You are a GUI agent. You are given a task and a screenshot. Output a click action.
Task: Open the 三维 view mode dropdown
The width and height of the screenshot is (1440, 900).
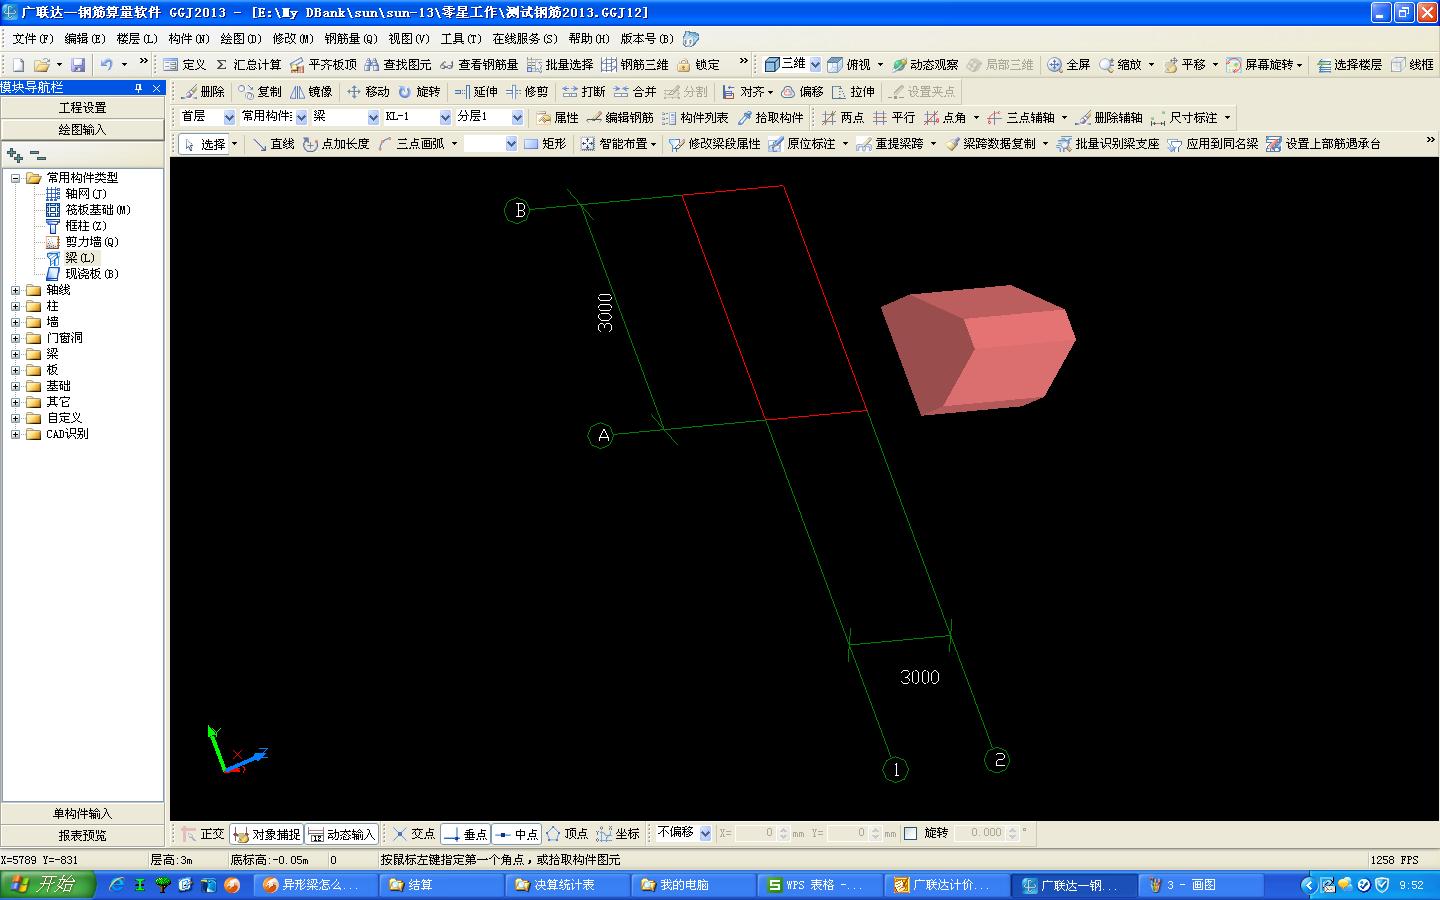815,64
